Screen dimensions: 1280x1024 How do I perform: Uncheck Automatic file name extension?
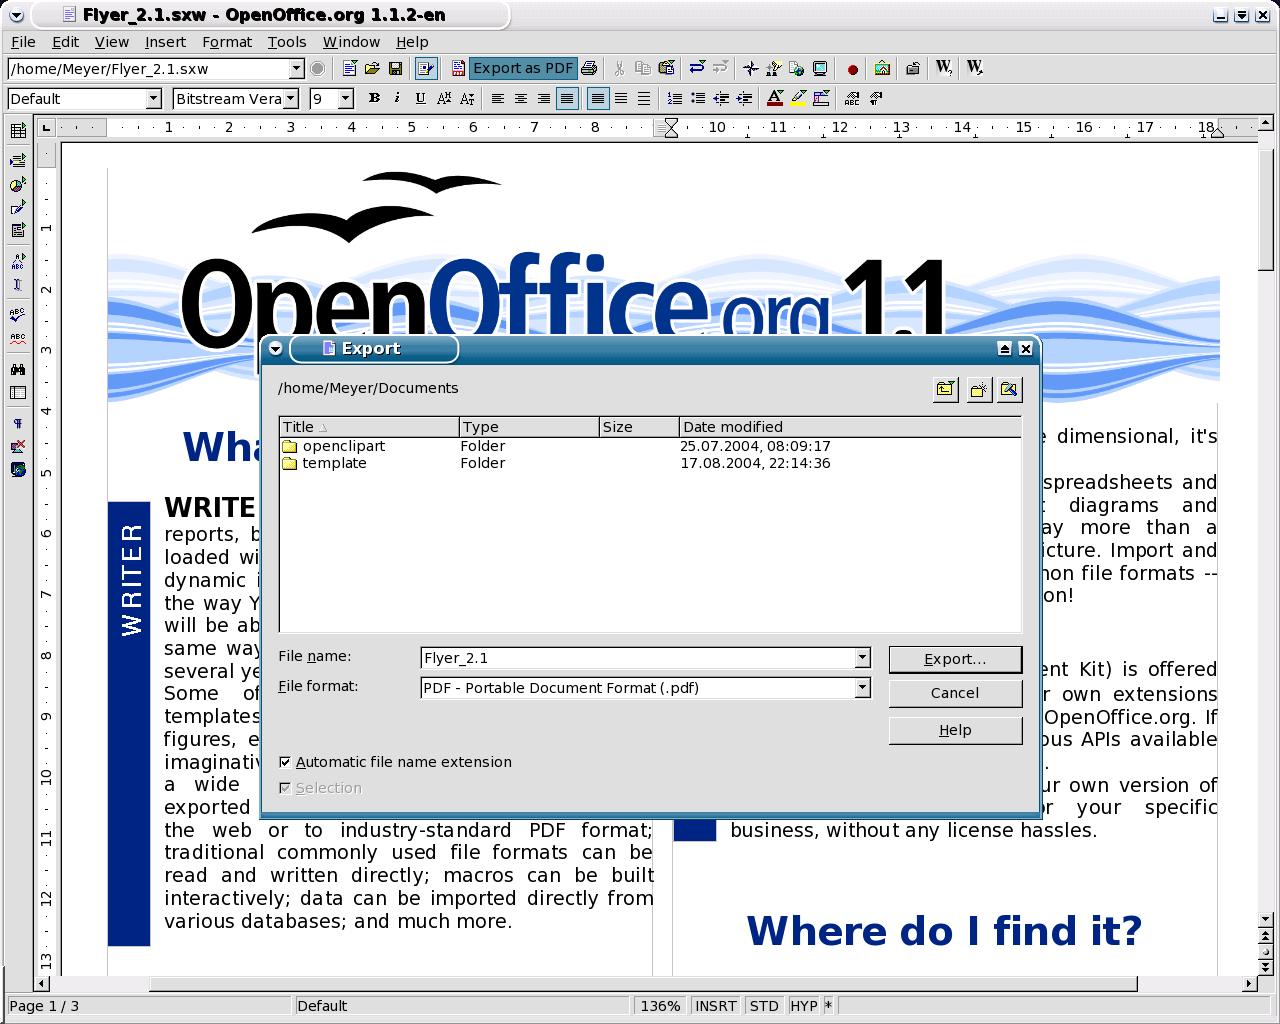pos(285,761)
